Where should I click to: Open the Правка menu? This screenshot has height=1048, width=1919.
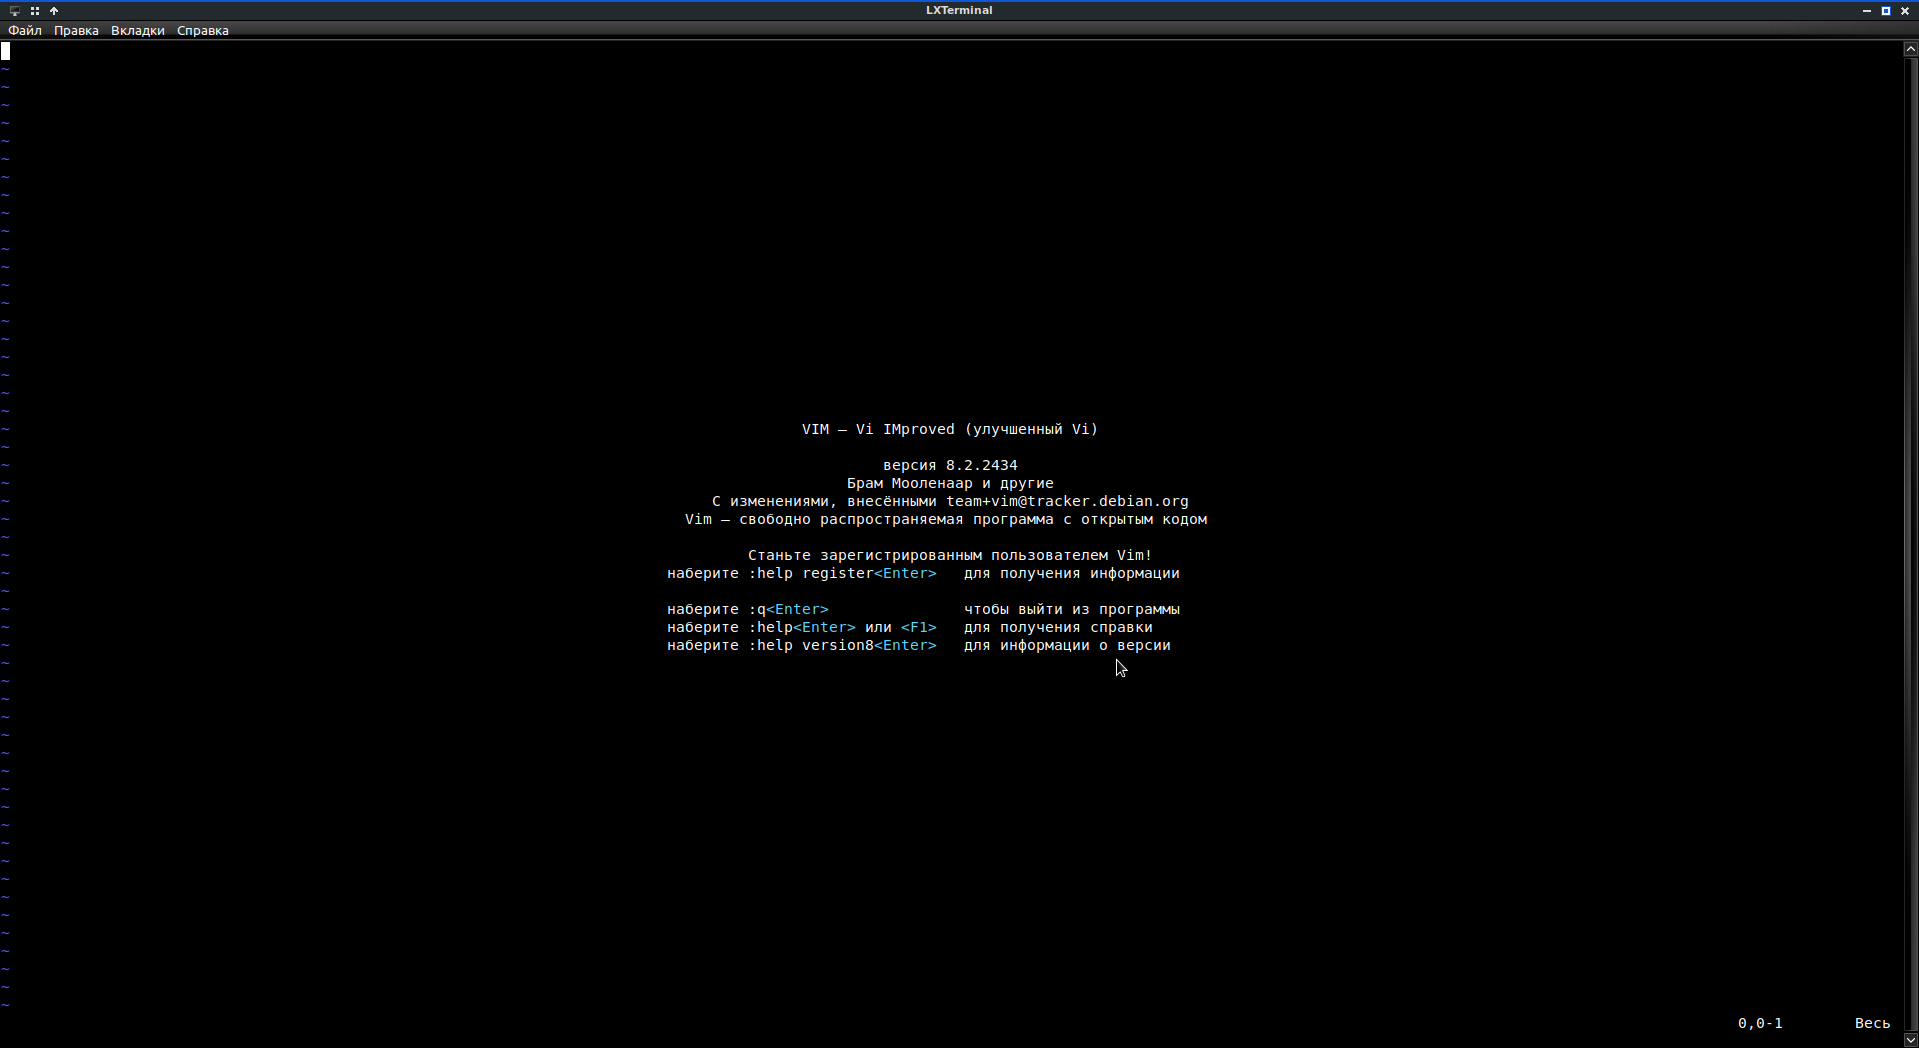point(76,31)
